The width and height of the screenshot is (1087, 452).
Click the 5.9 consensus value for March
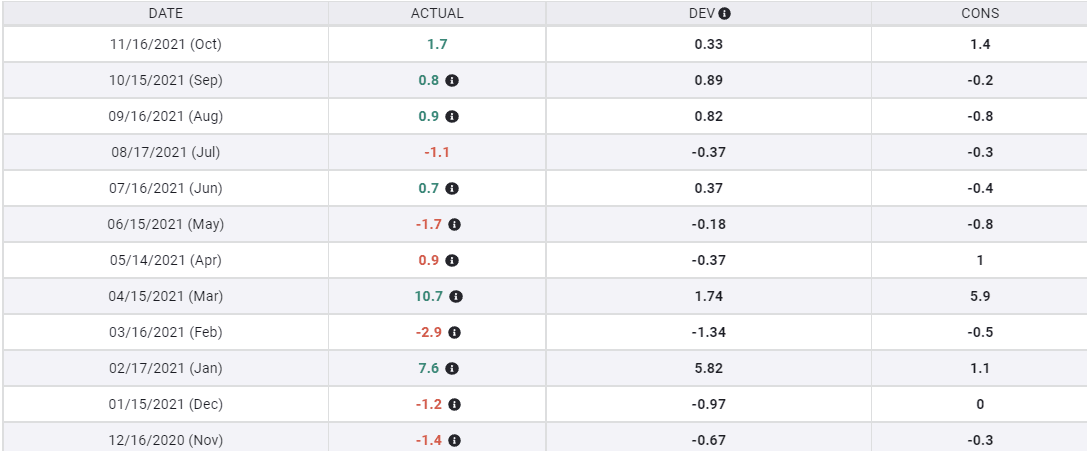coord(979,296)
